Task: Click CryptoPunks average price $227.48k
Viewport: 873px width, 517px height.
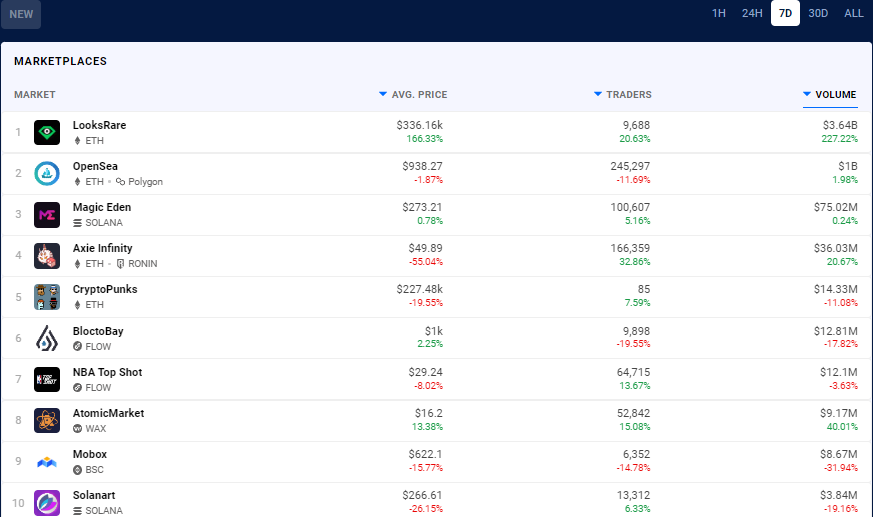Action: [419, 289]
